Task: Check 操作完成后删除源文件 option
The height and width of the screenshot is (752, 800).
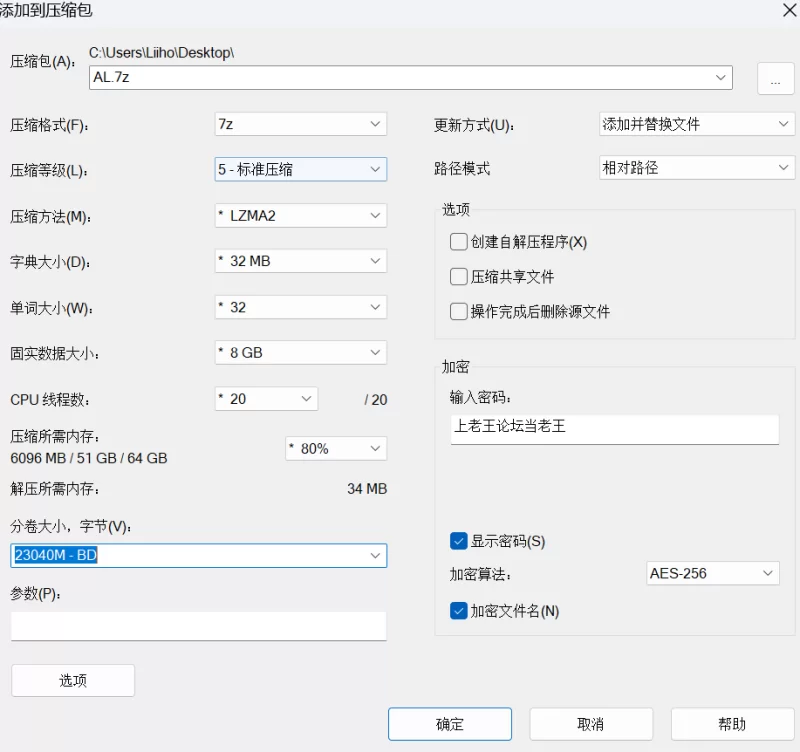Action: (x=459, y=311)
